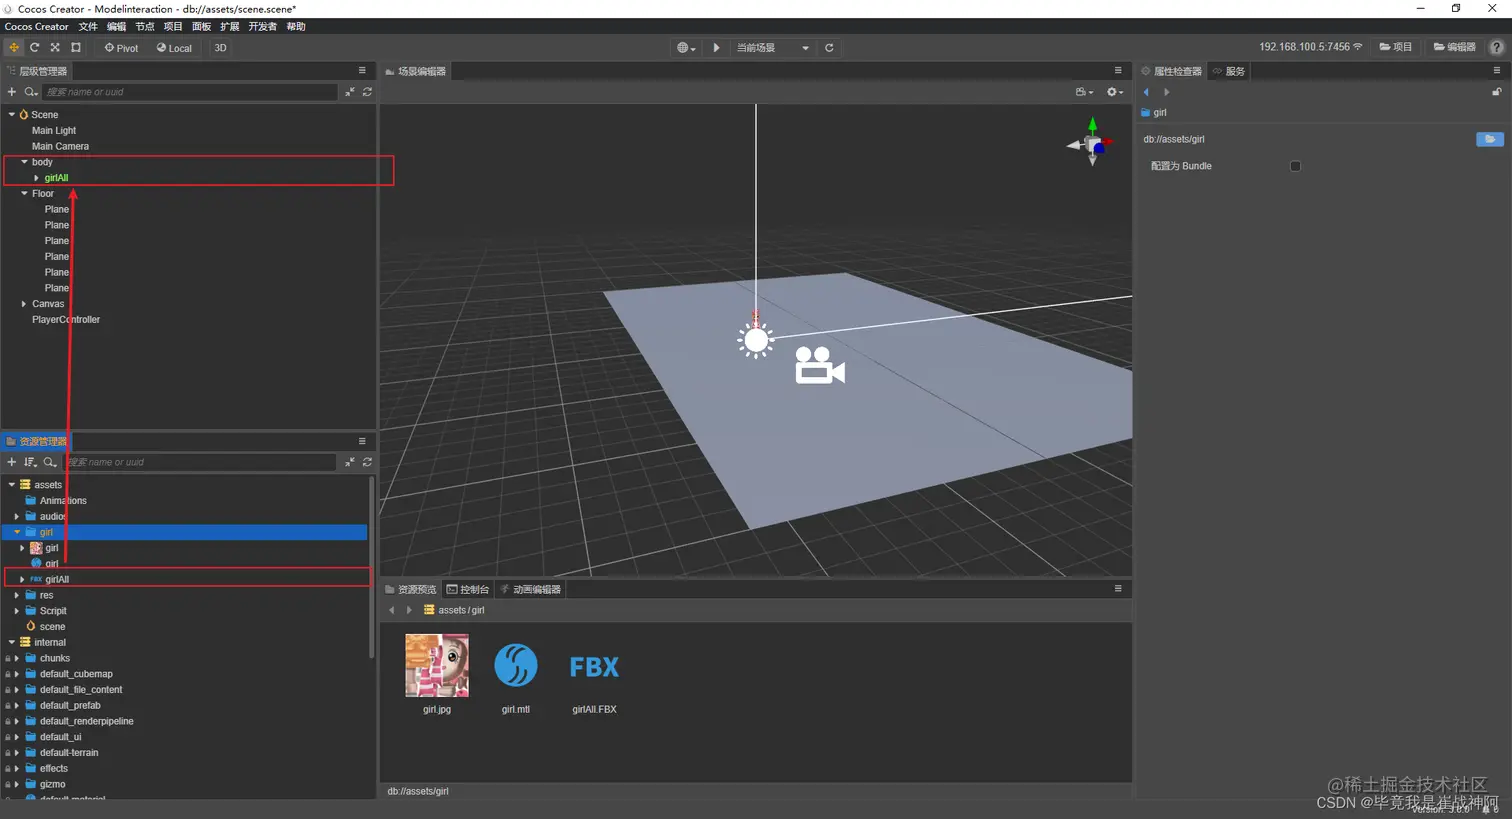Open the 扩展 menu
The width and height of the screenshot is (1512, 819).
[x=229, y=26]
